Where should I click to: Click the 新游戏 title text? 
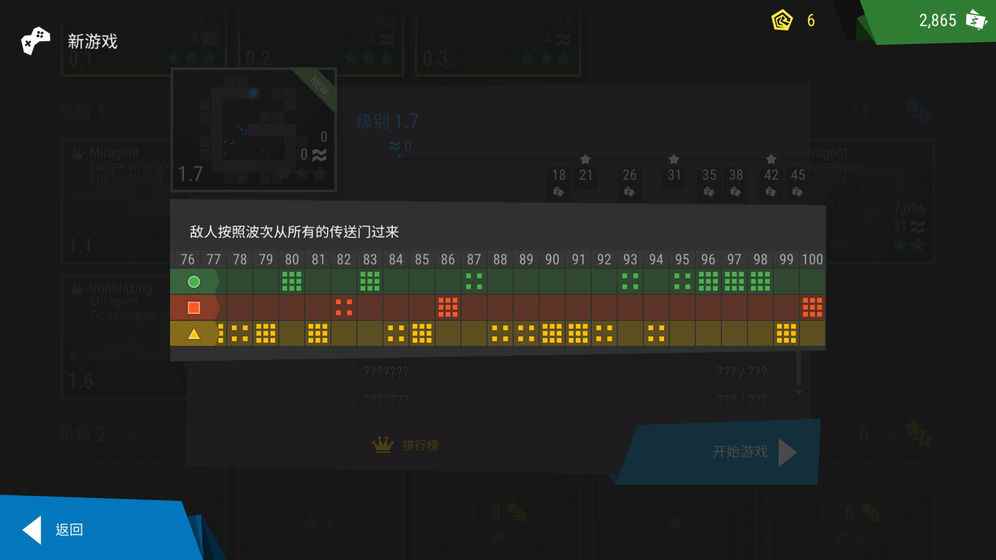[x=93, y=42]
